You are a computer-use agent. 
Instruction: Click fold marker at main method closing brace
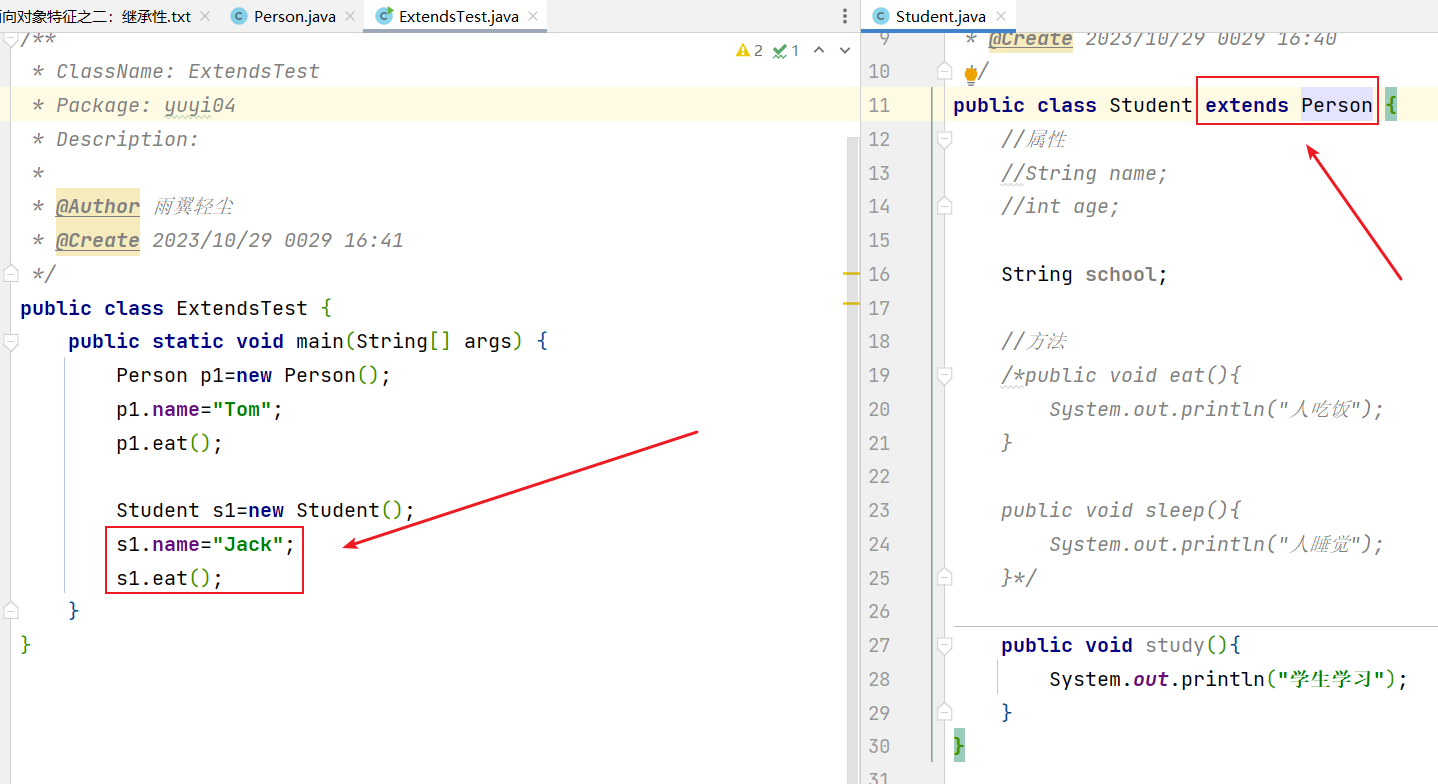10,609
